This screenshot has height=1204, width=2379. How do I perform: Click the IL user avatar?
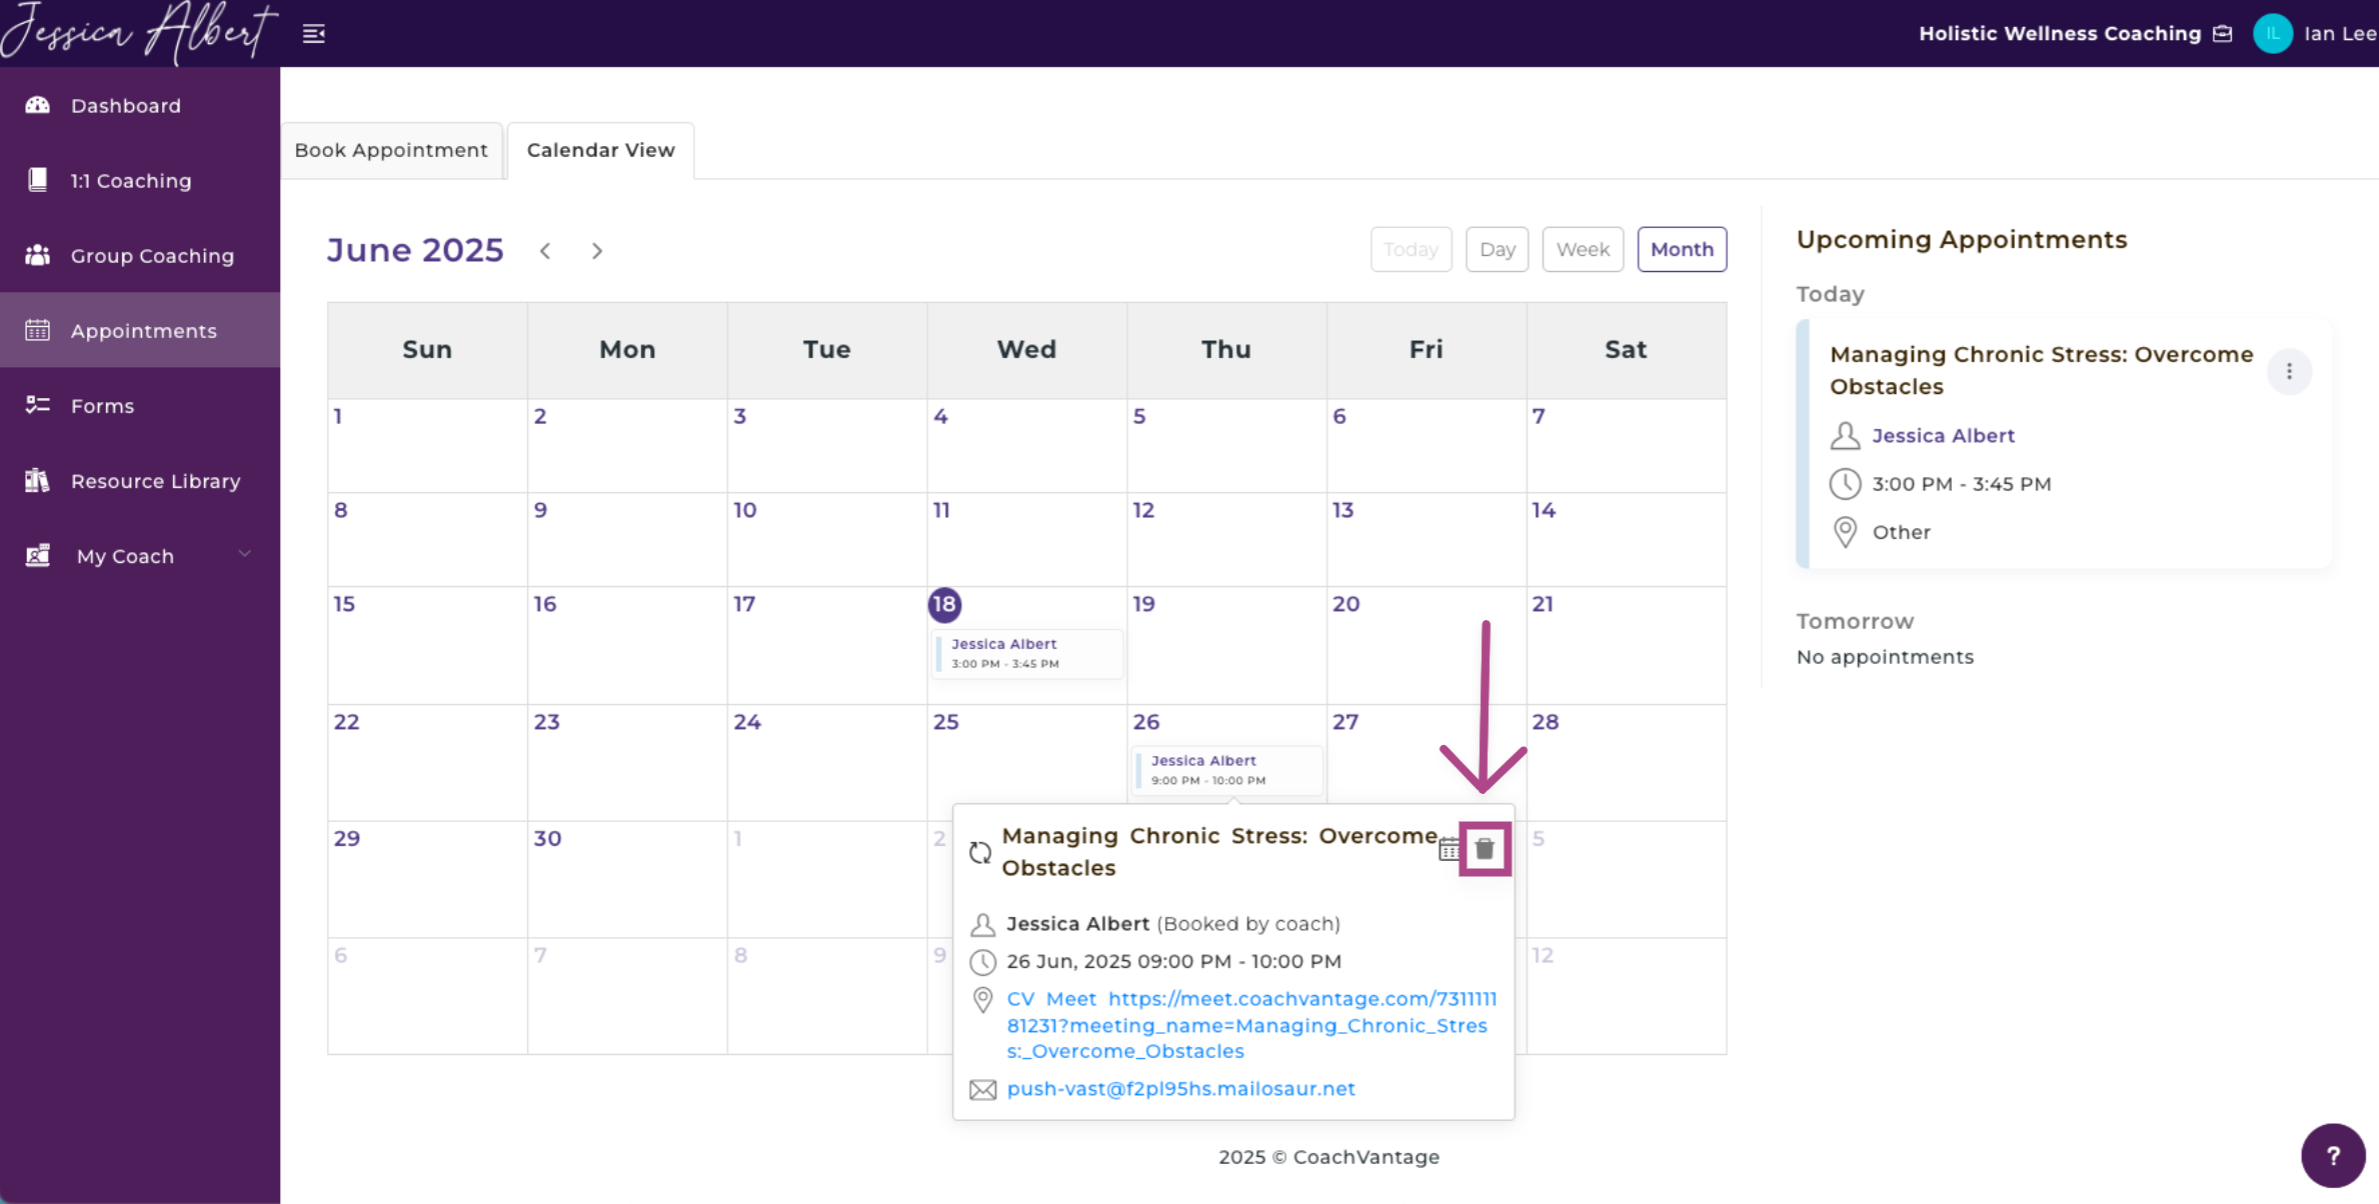(2272, 34)
